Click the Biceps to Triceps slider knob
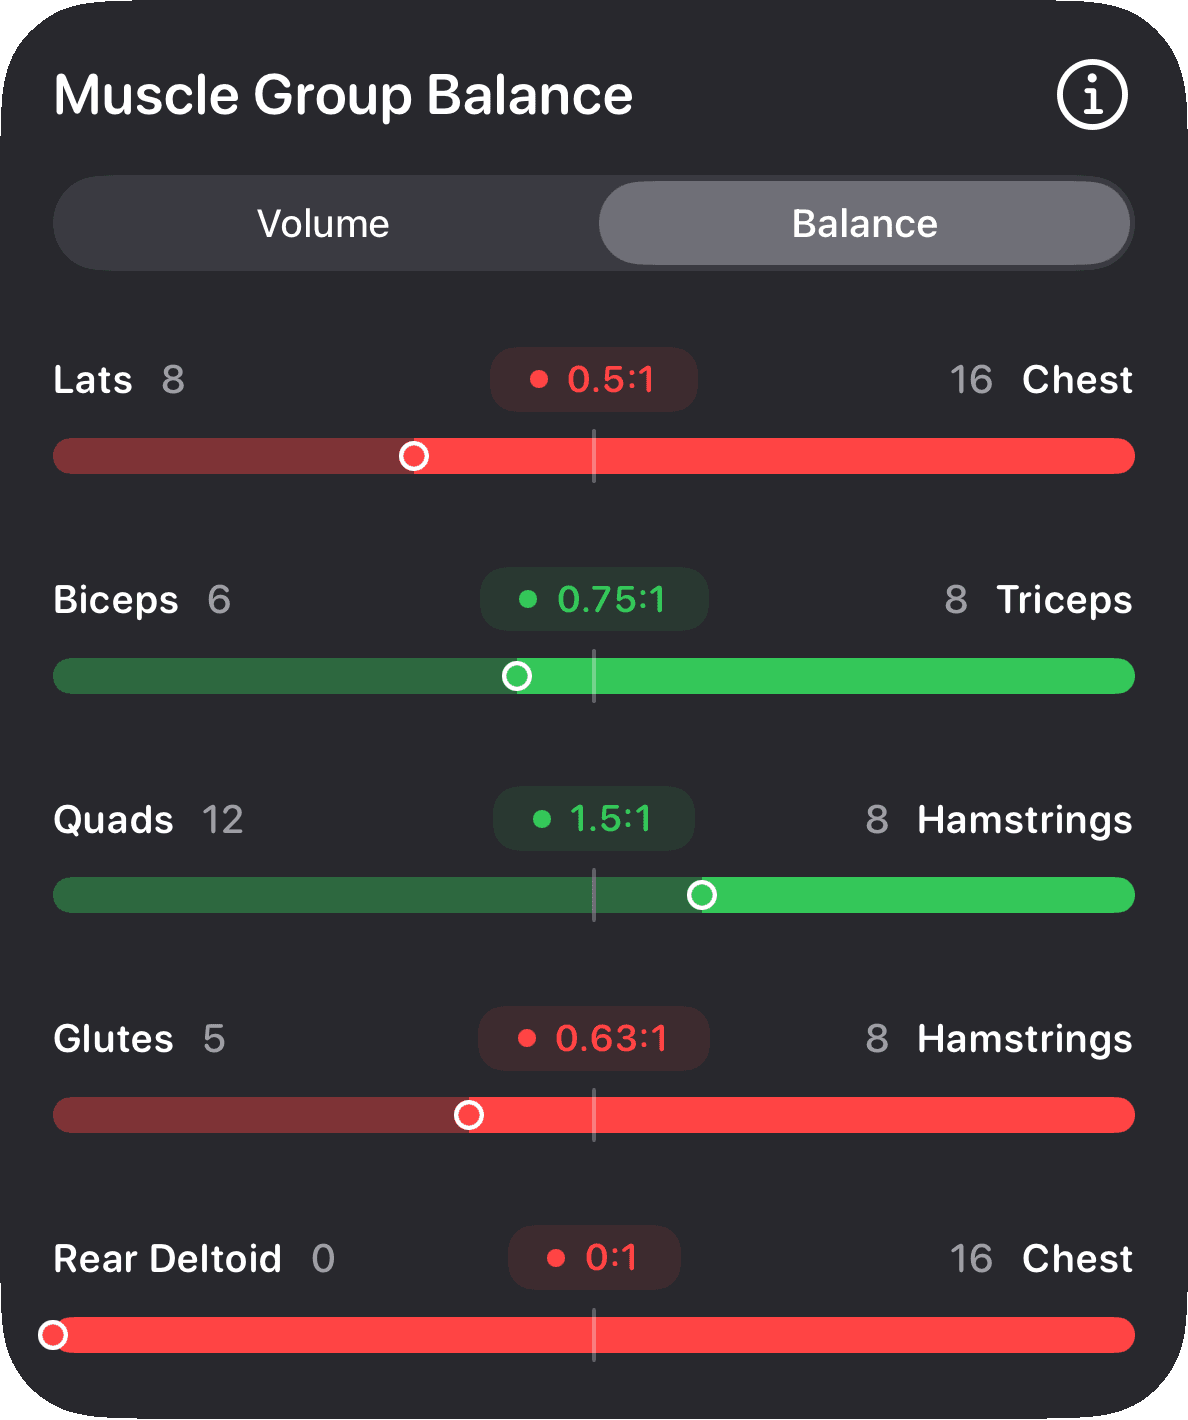Viewport: 1188px width, 1420px height. coord(517,676)
